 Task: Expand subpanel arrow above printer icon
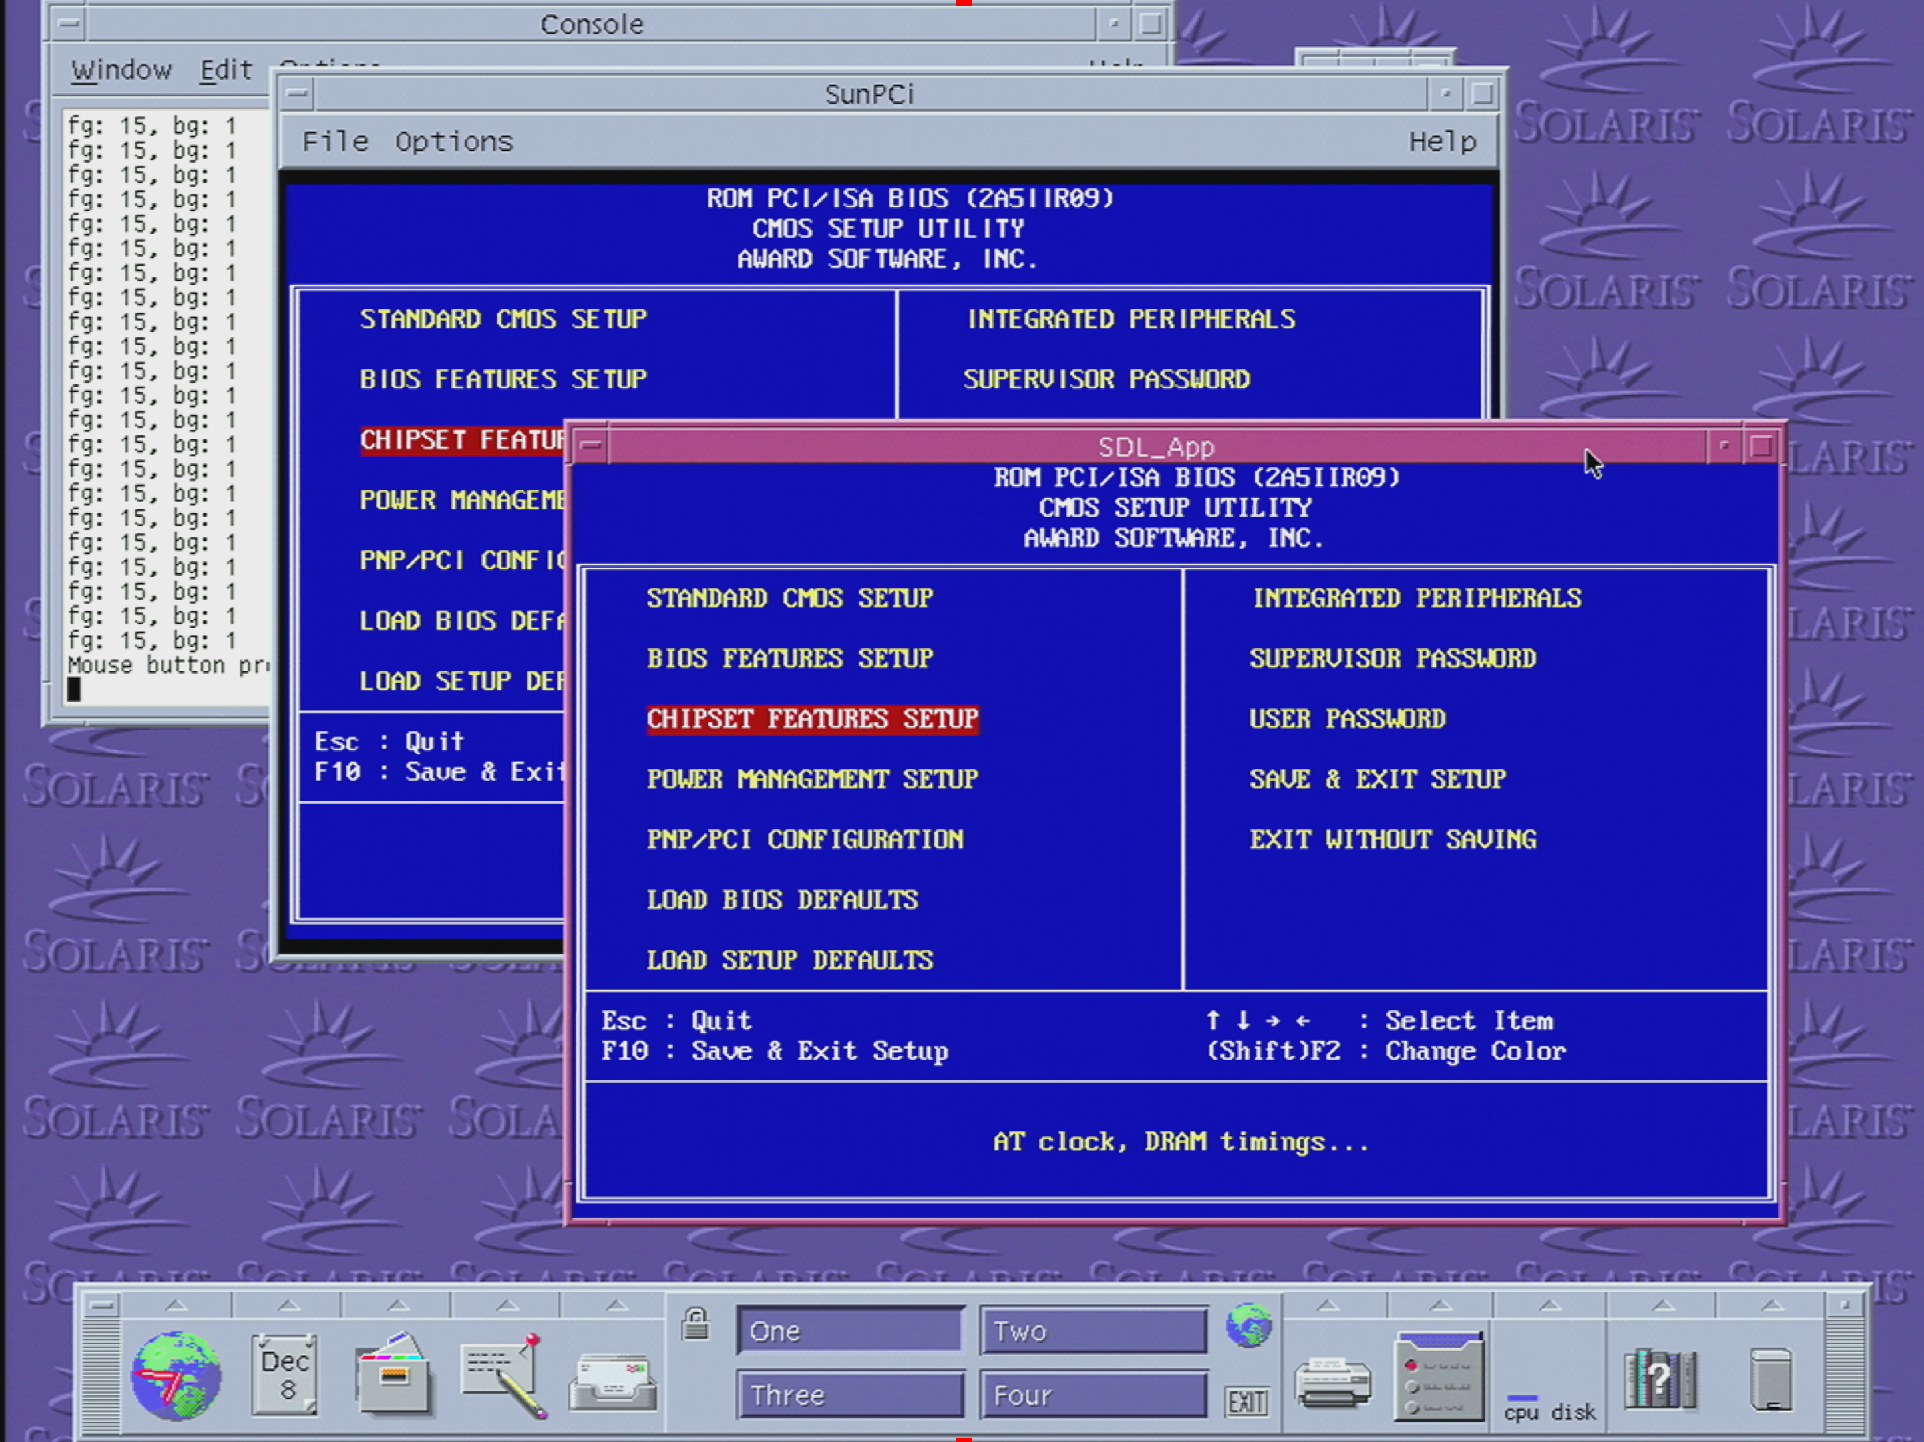coord(1328,1305)
